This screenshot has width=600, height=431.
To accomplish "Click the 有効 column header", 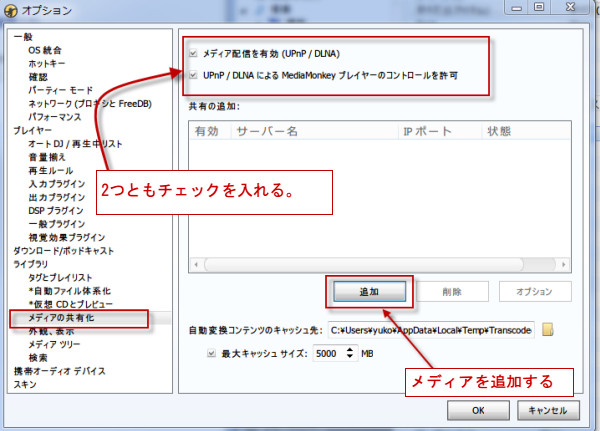I will pyautogui.click(x=210, y=131).
